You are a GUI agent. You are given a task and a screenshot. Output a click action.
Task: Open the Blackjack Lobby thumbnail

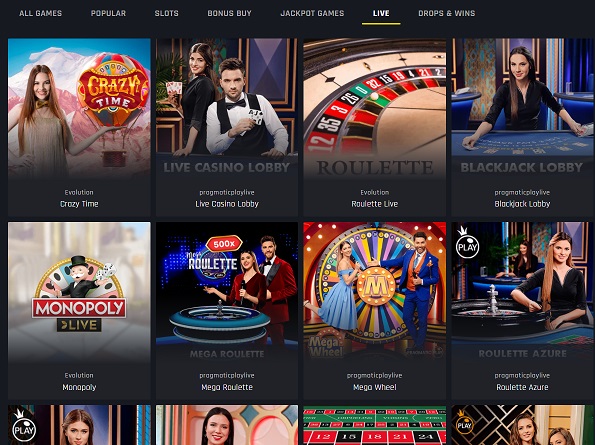pos(523,108)
